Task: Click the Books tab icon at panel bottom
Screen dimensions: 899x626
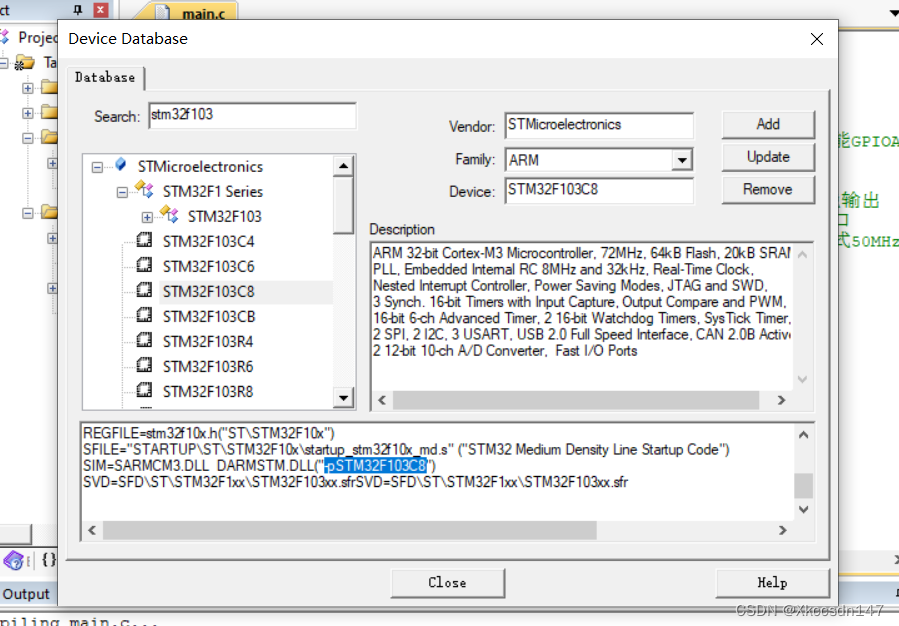Action: pos(14,560)
